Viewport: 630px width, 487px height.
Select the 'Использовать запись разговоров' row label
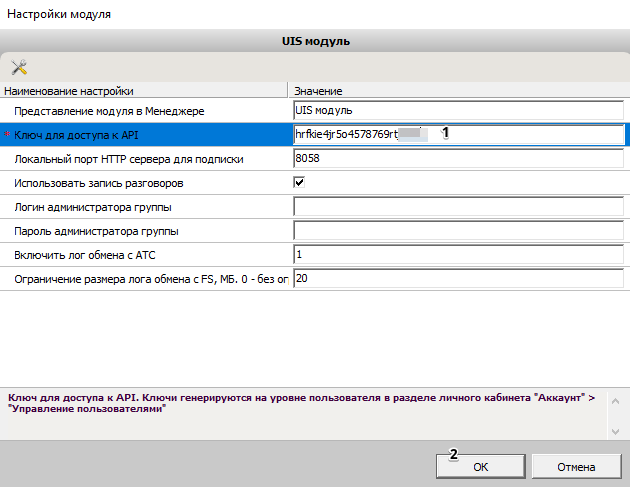(x=99, y=183)
